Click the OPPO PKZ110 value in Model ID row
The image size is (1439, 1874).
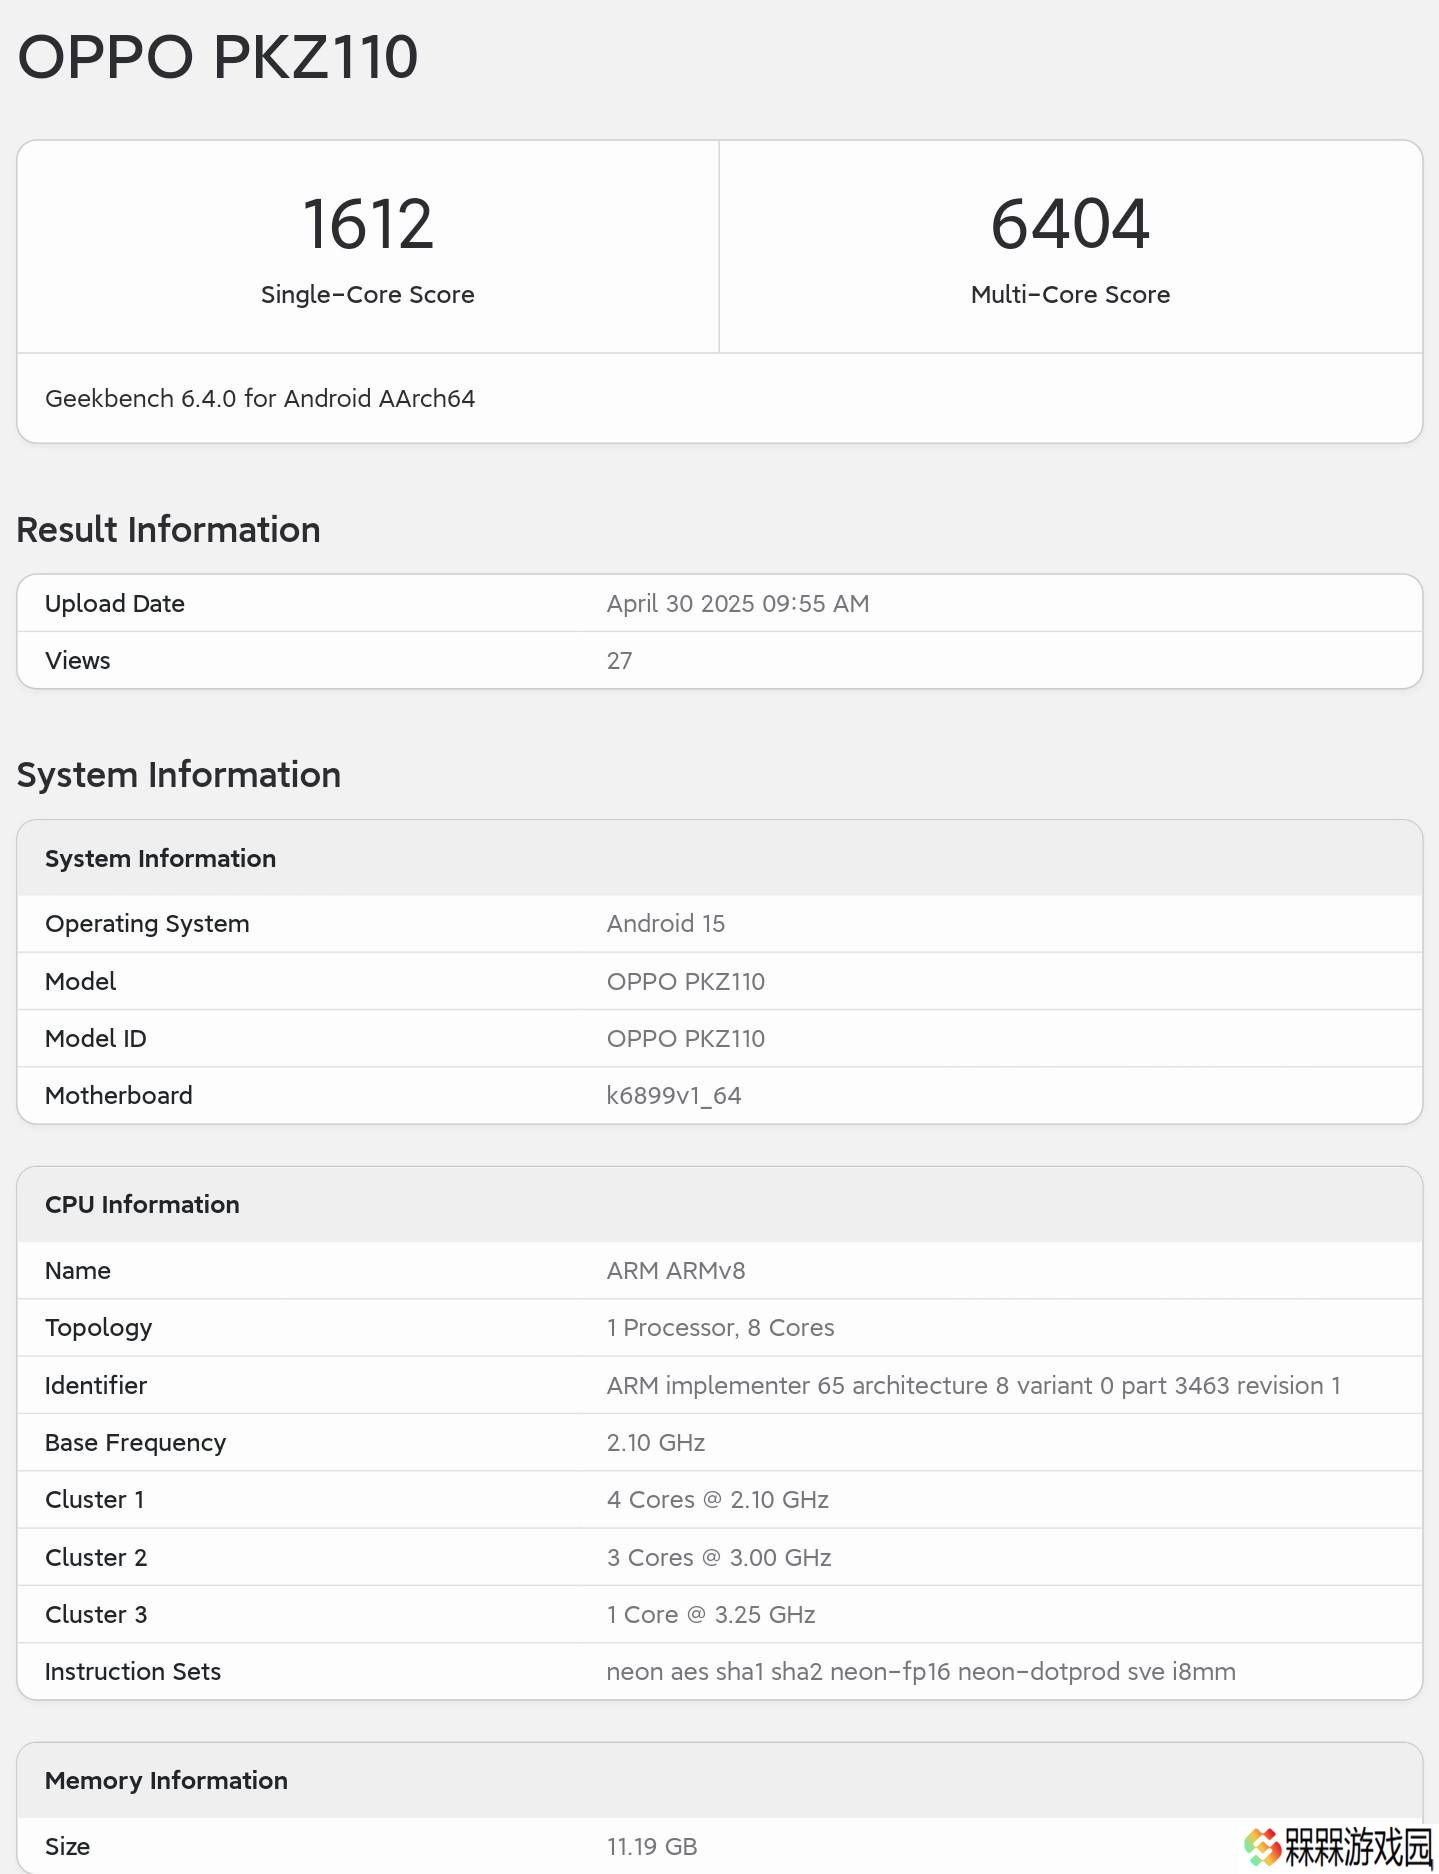coord(686,1039)
